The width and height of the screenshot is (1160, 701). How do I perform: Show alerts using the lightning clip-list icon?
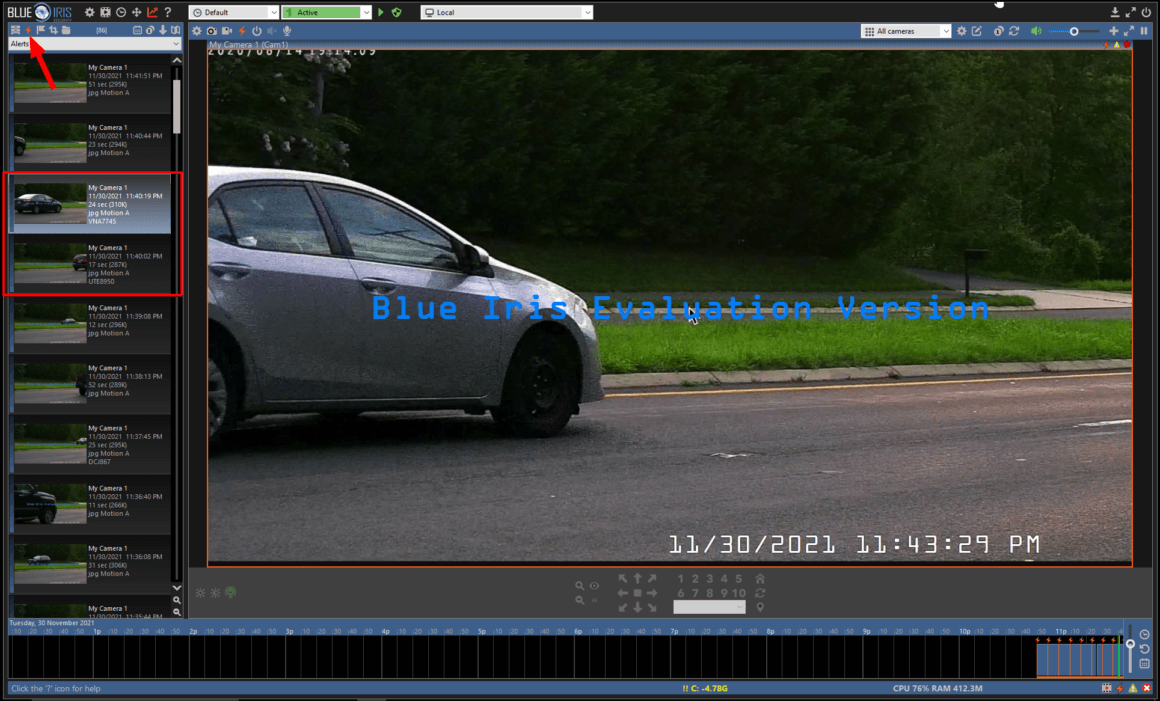click(29, 30)
